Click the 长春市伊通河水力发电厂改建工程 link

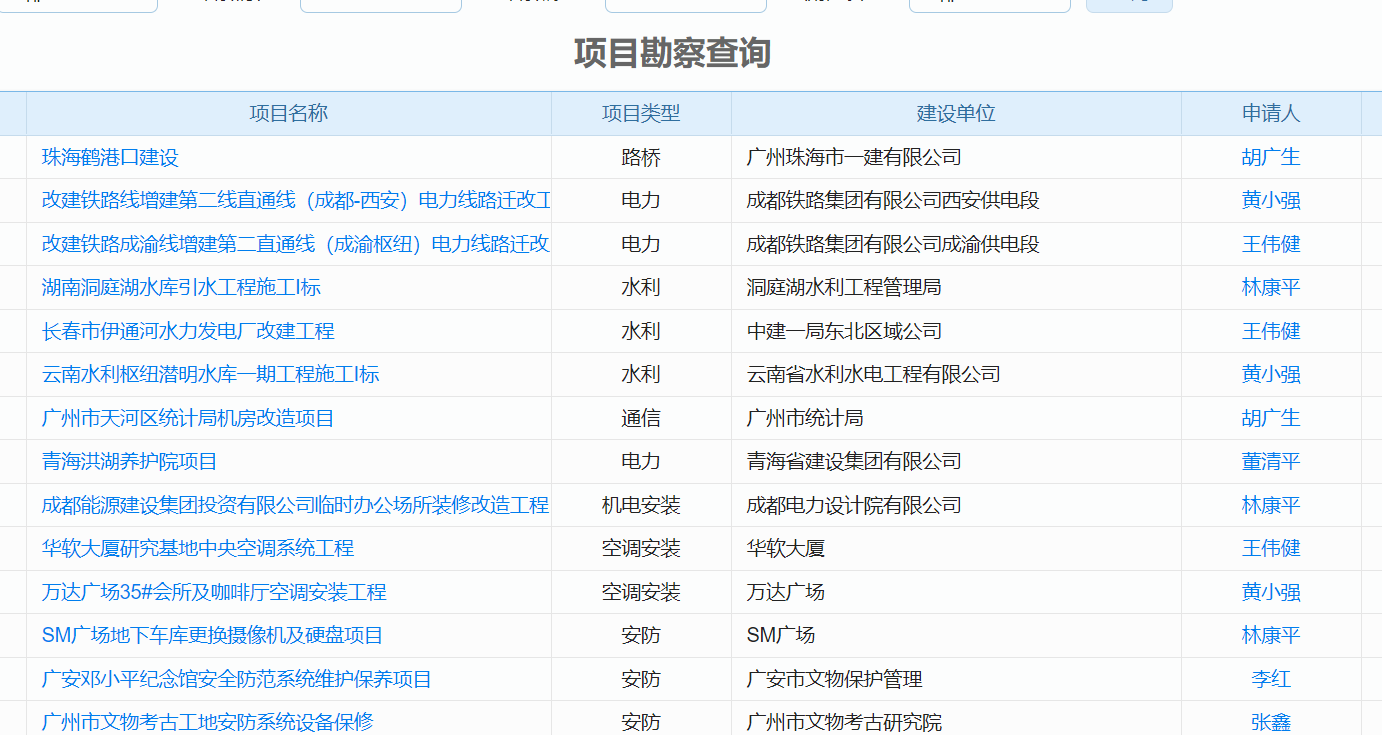[188, 331]
